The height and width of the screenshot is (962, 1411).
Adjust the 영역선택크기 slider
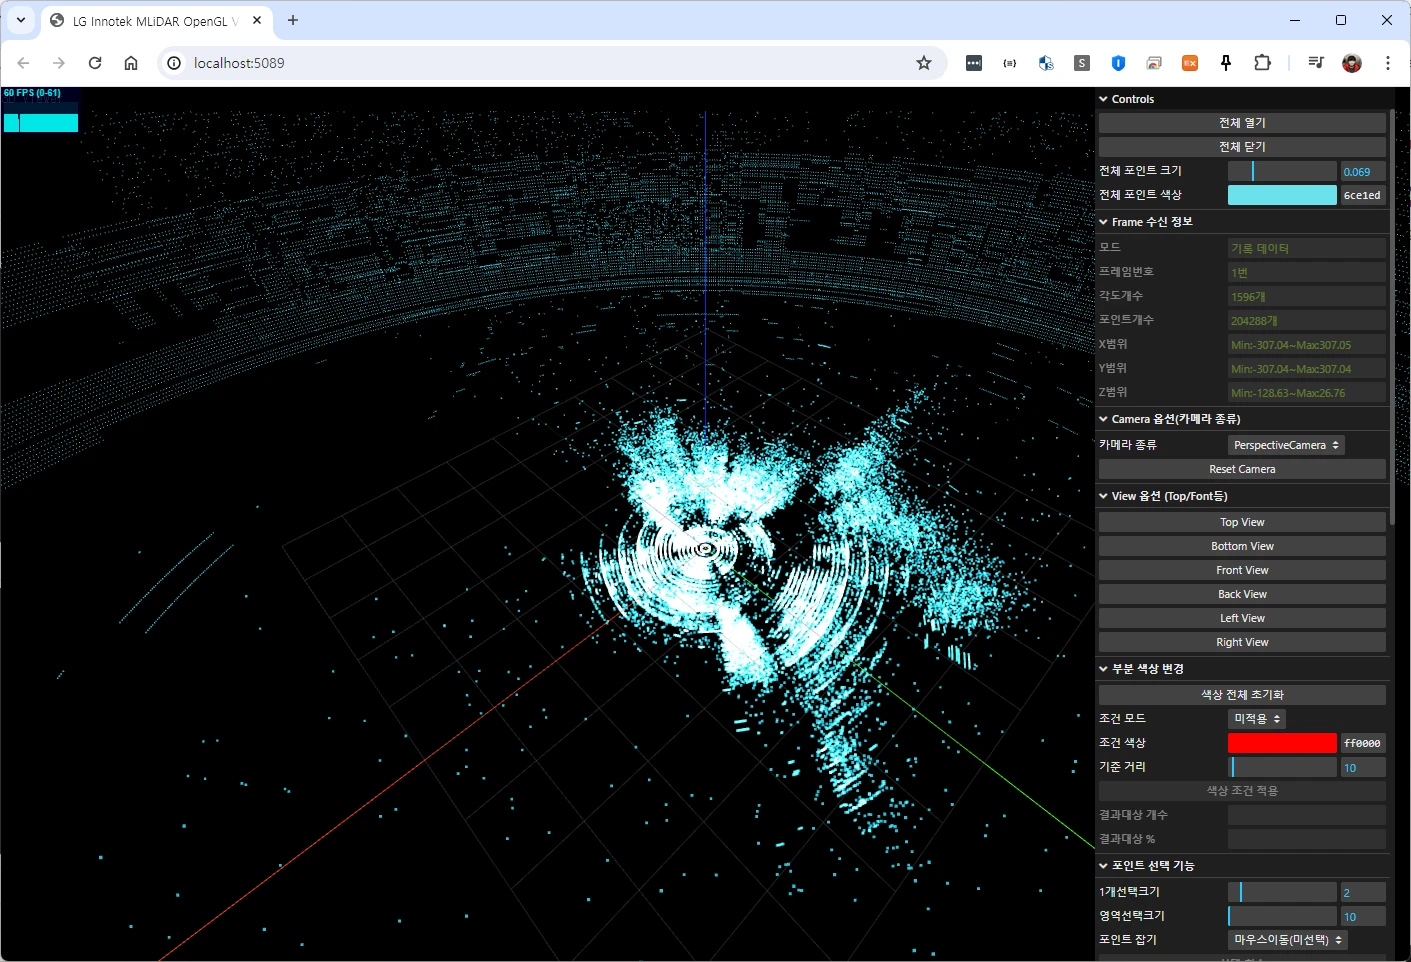coord(1282,916)
